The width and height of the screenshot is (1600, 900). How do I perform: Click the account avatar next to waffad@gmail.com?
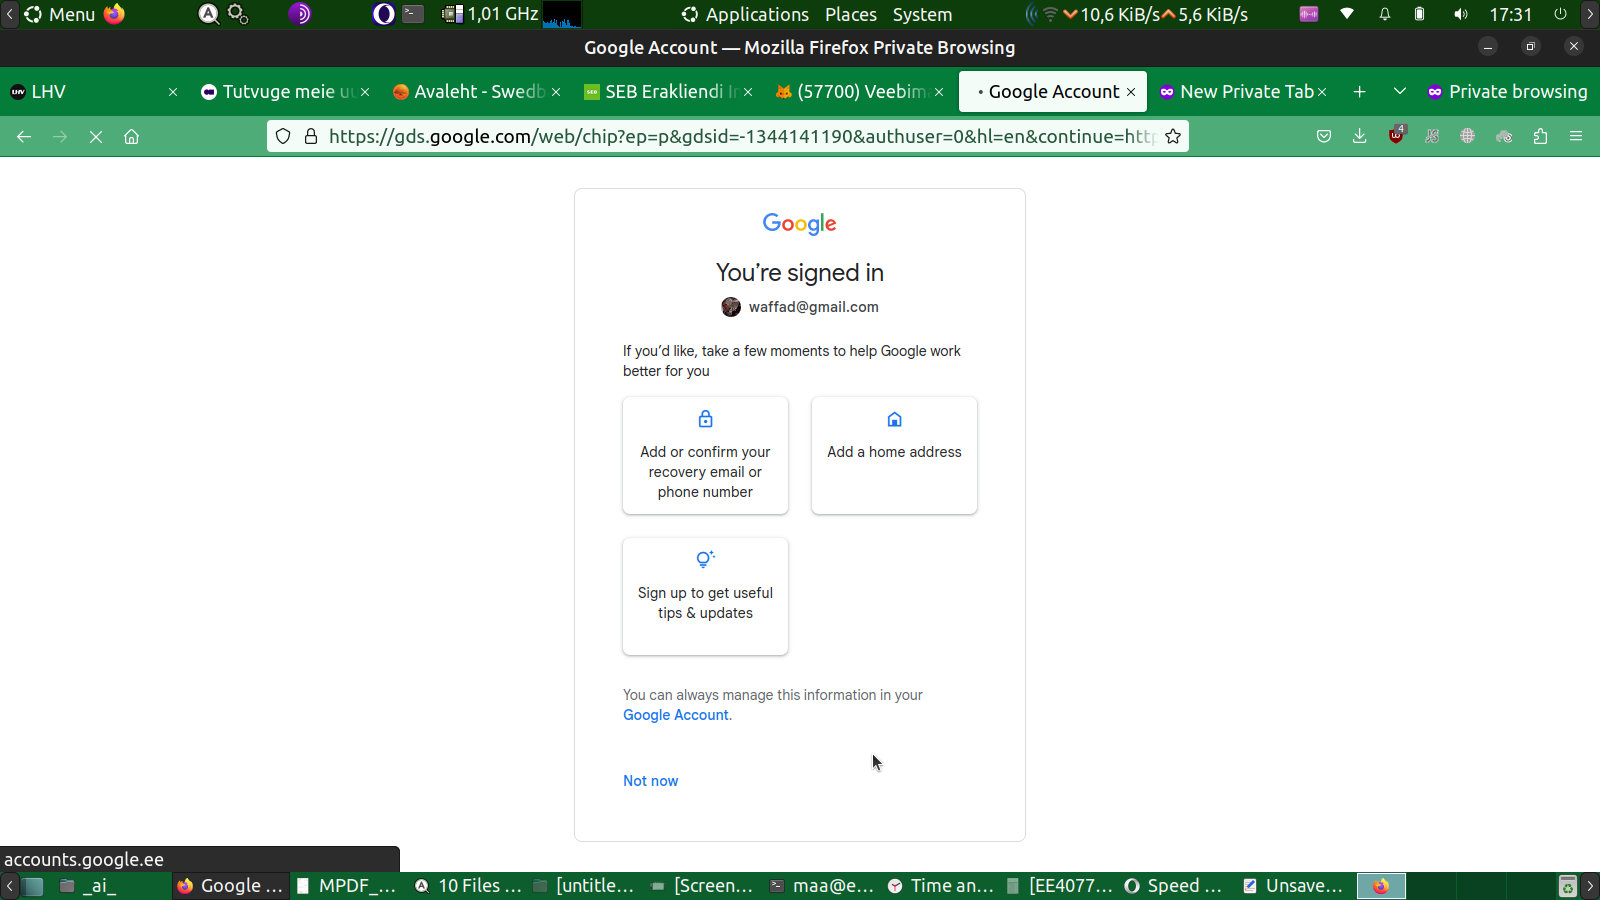[731, 307]
